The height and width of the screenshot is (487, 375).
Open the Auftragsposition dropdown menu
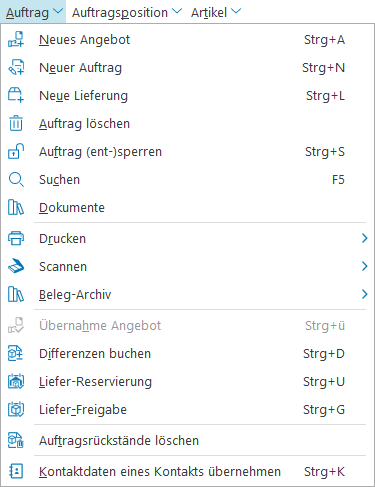coord(127,12)
